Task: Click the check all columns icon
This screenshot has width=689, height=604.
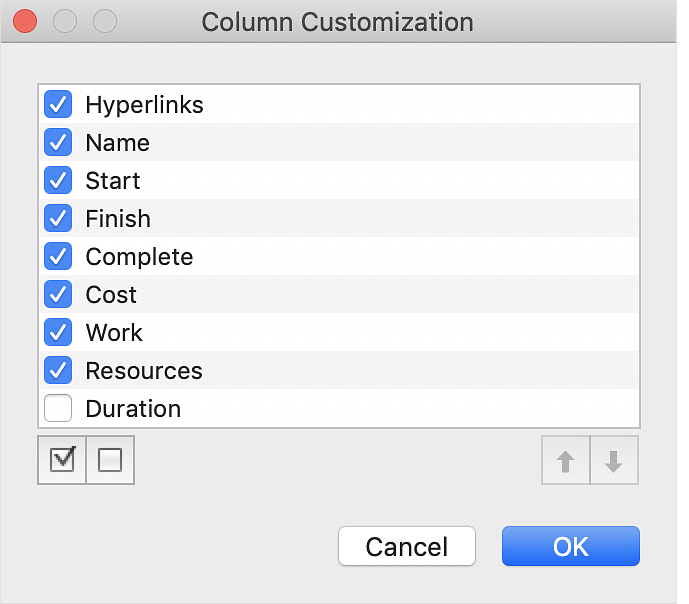Action: click(62, 460)
